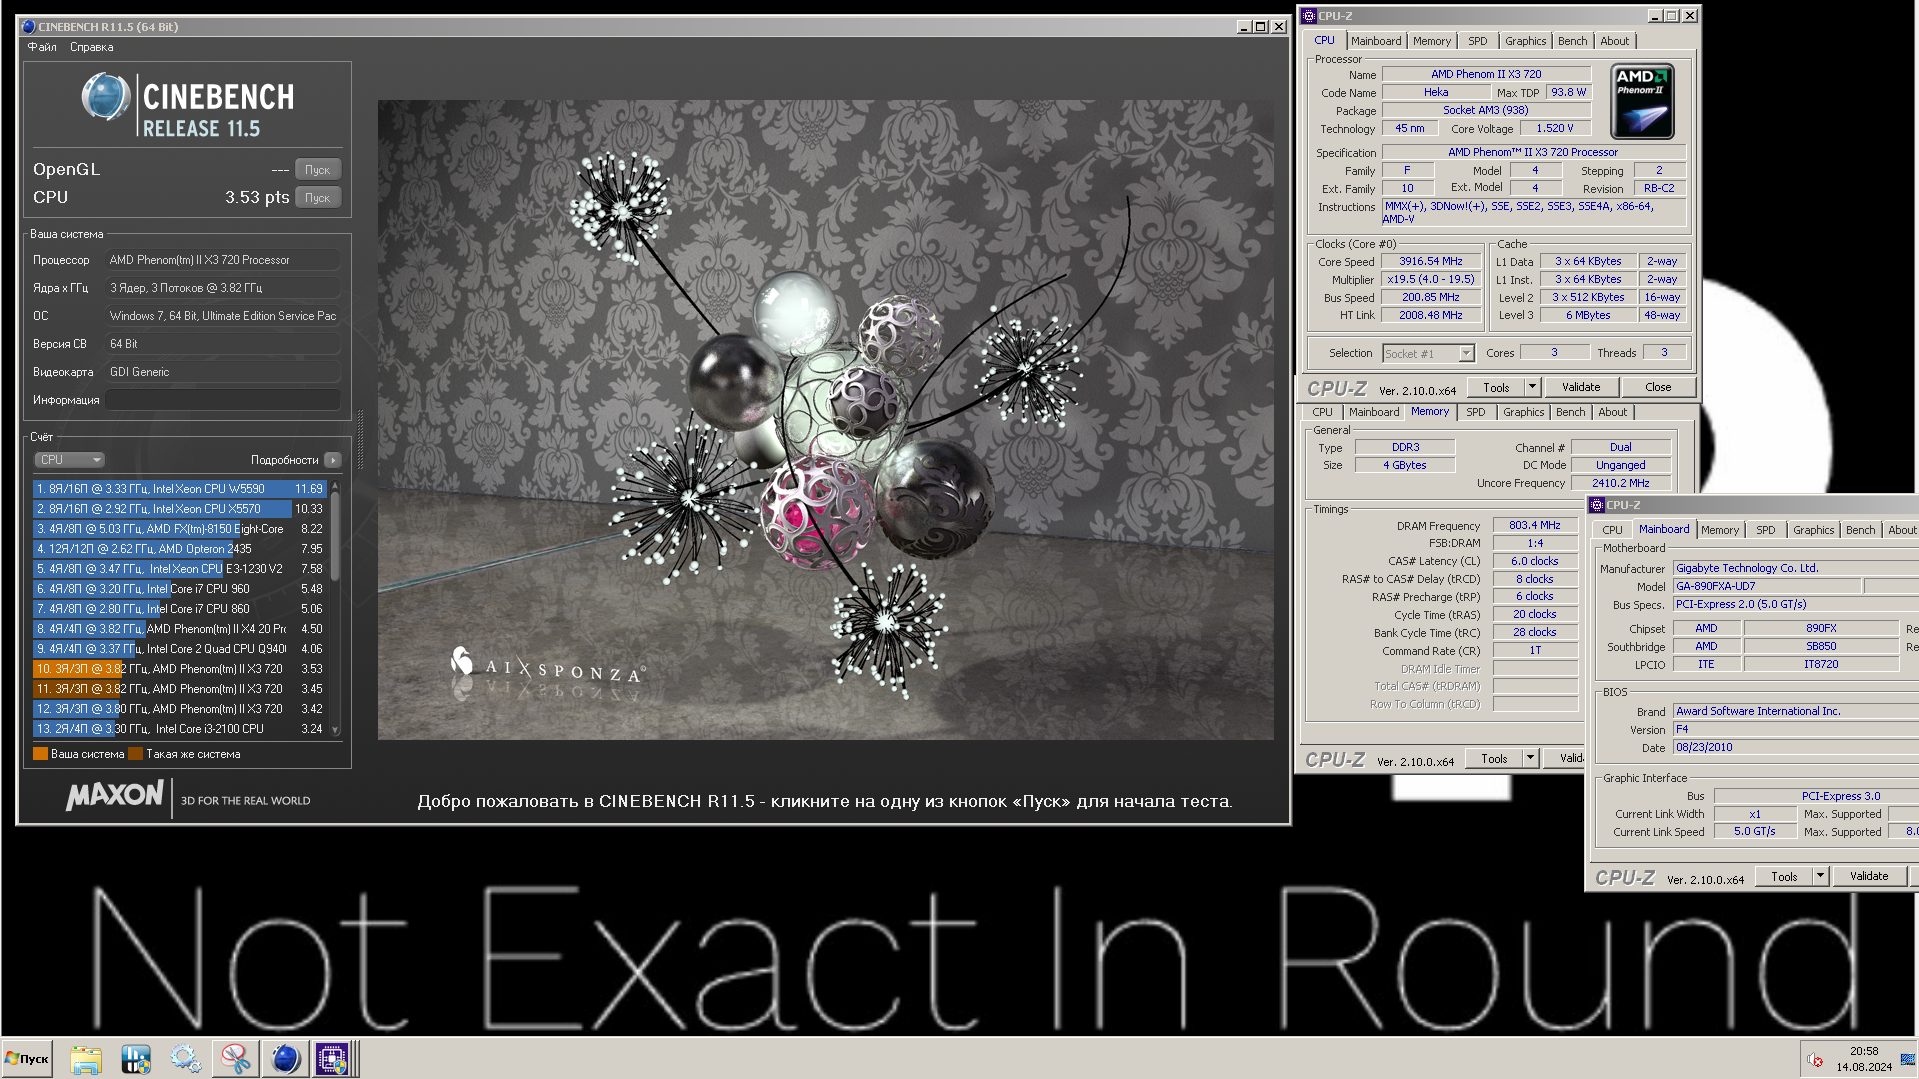Click the Cinebench title bar sphere icon
Viewport: 1919px width, 1079px height.
[28, 27]
